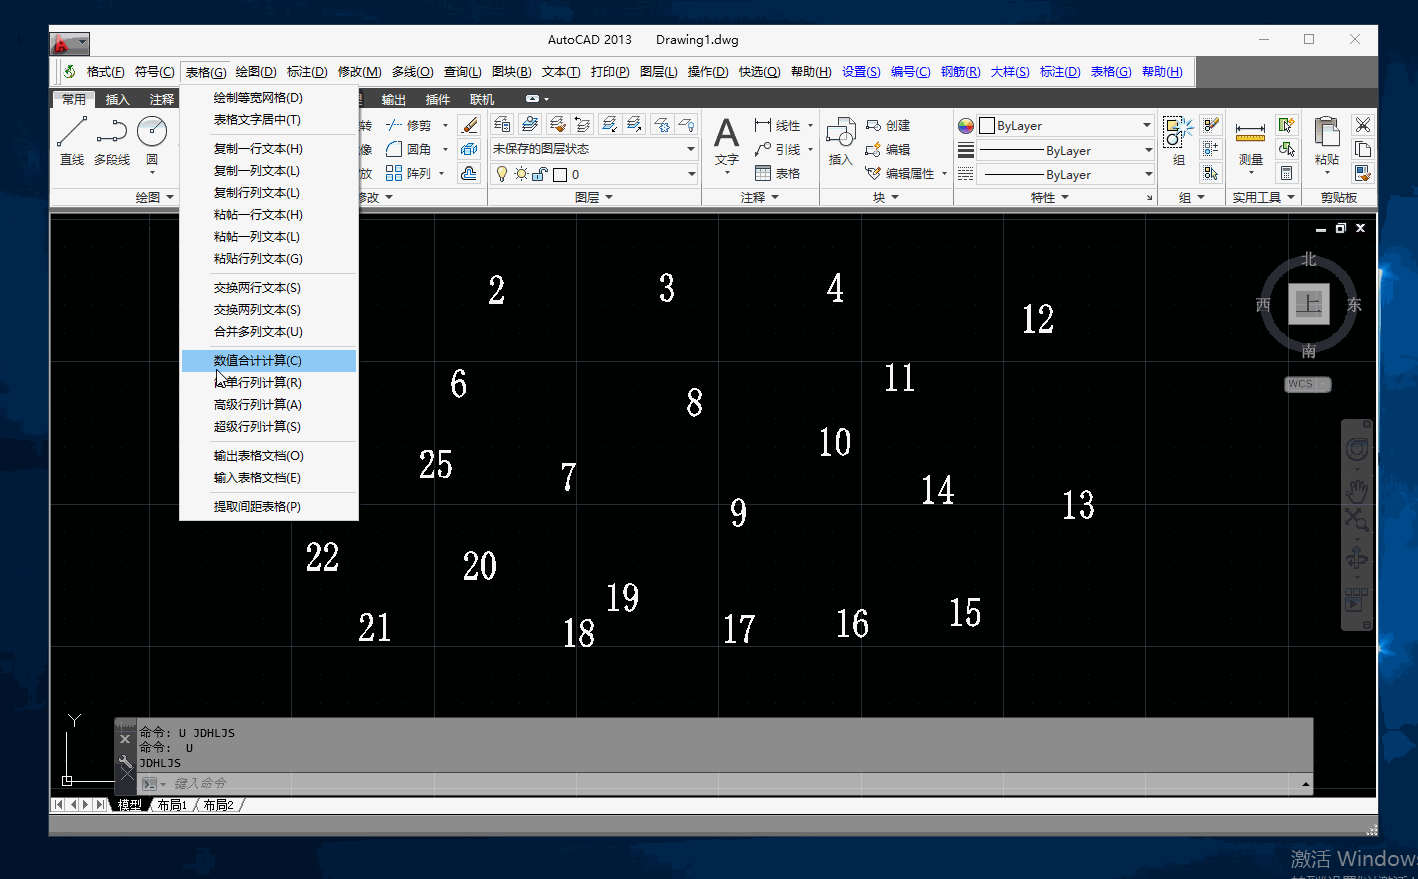Click the 创建 (Create) block button

coord(888,125)
